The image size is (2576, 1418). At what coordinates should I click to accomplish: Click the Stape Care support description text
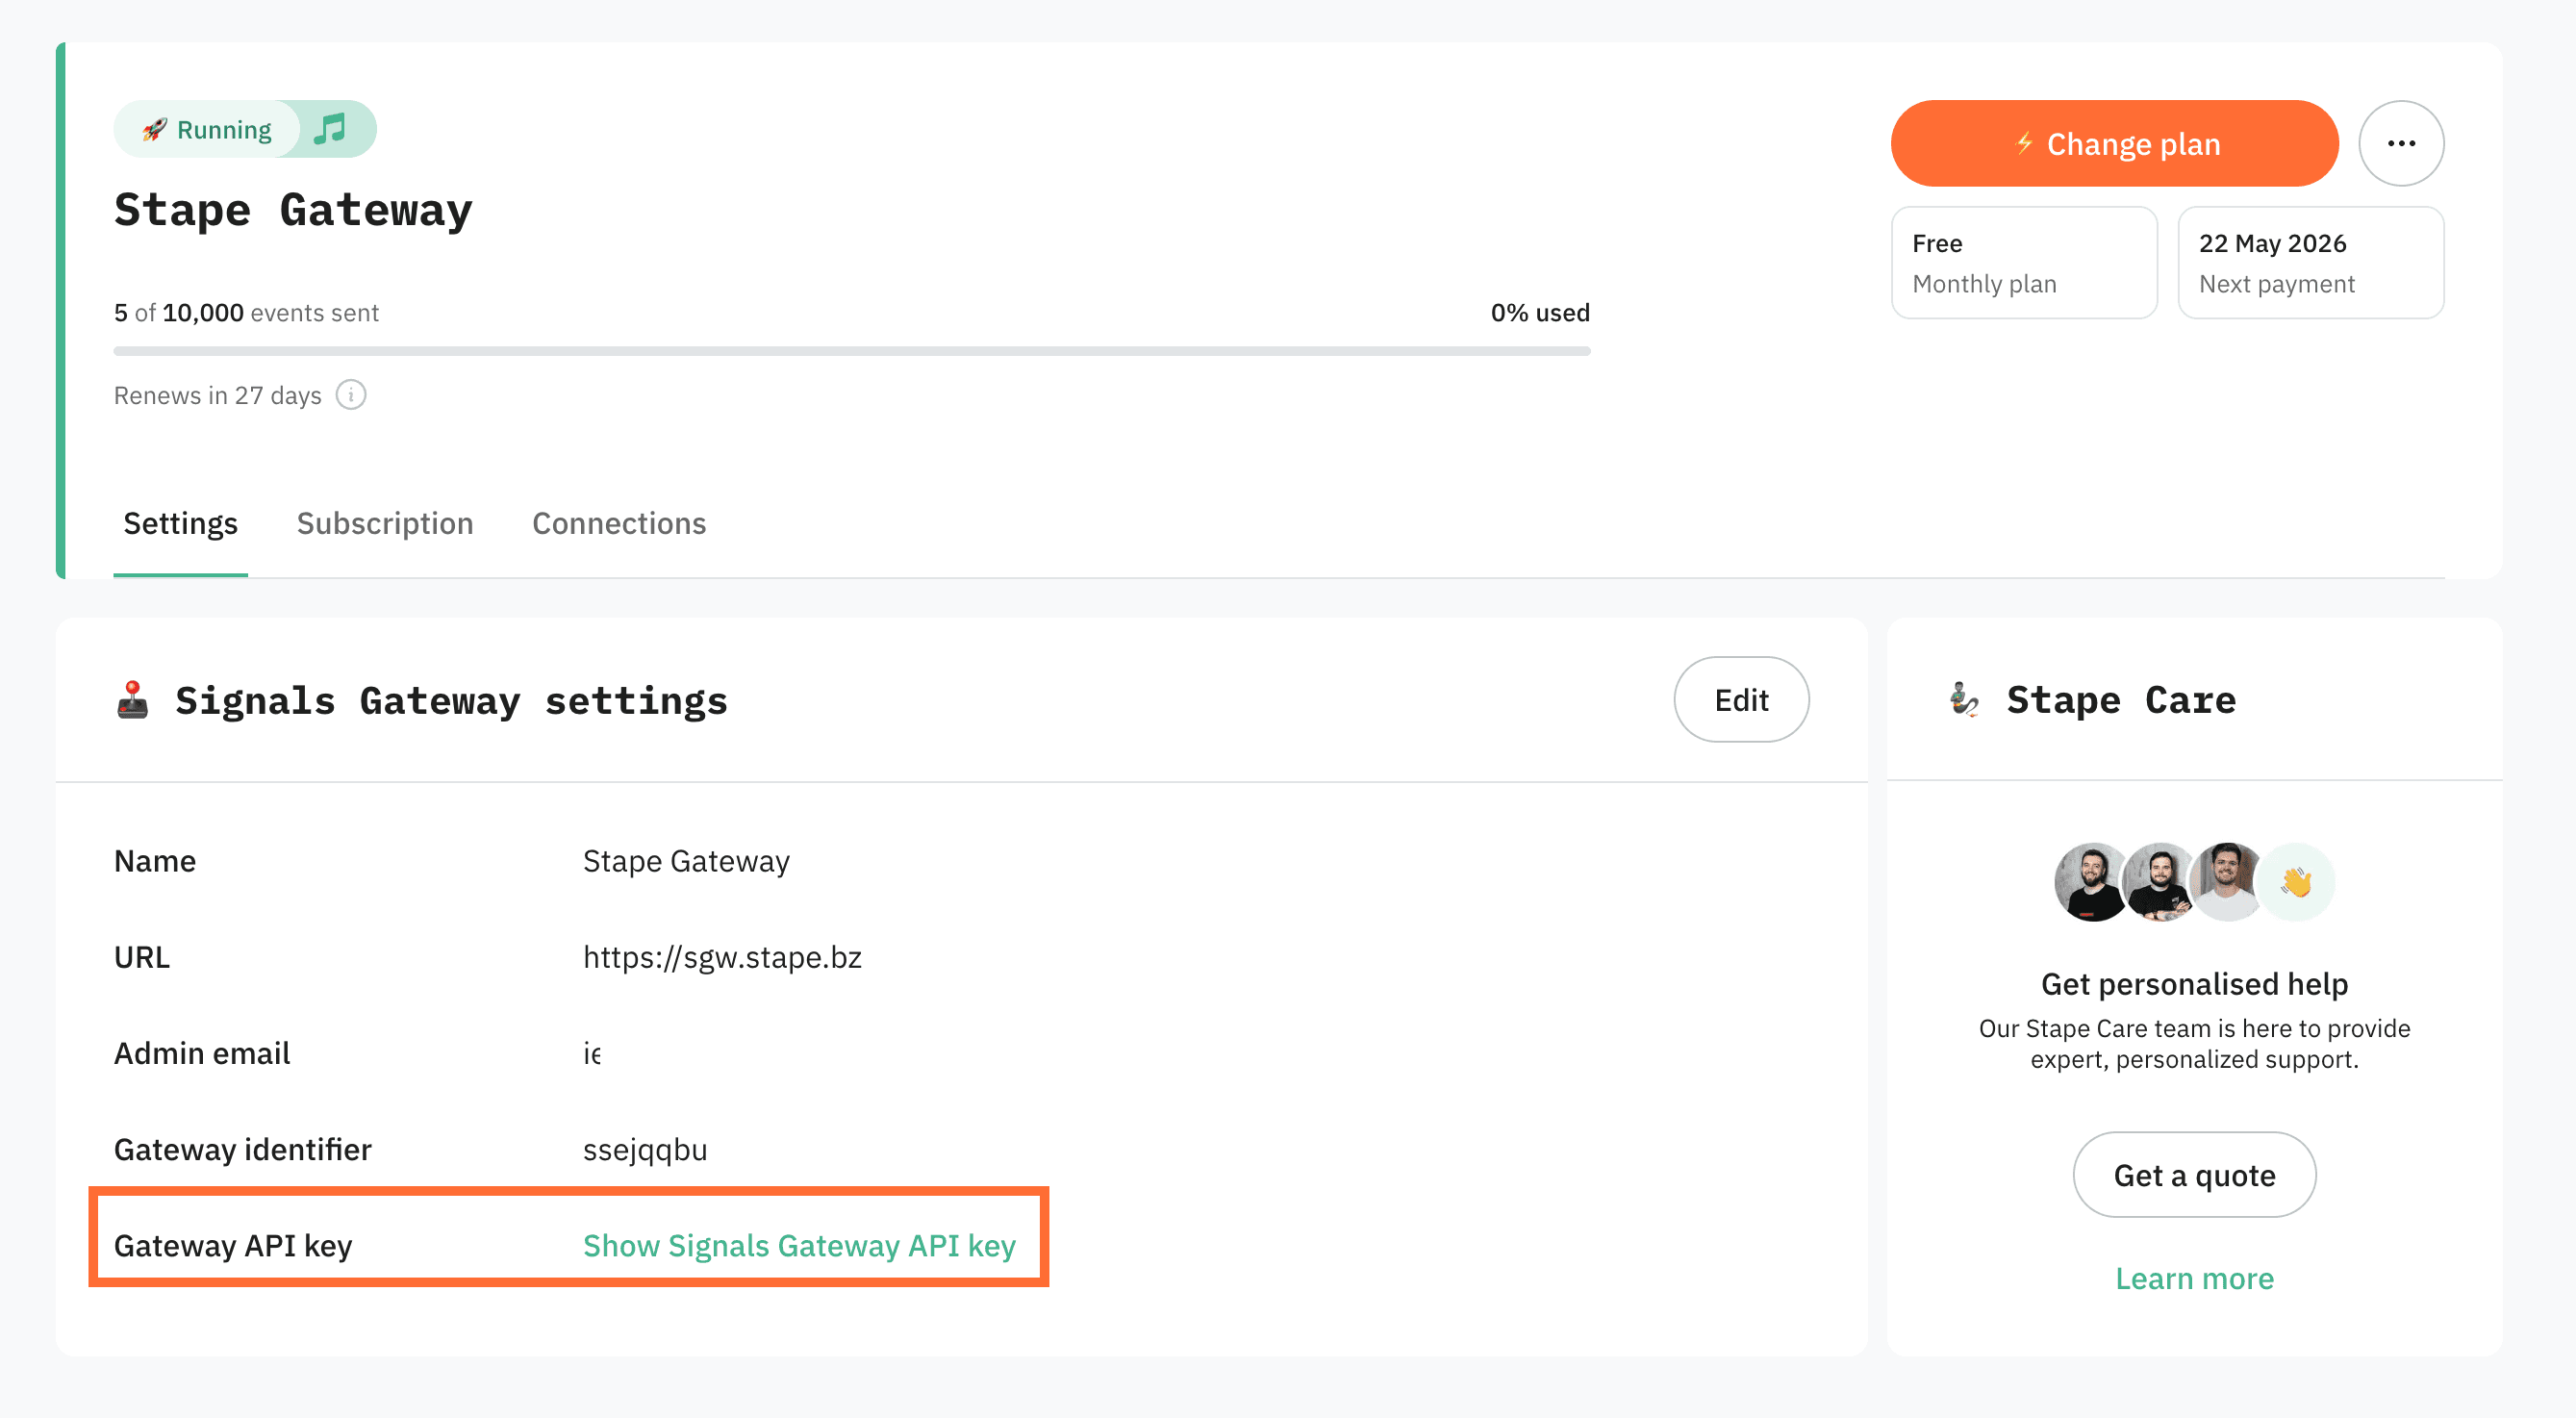(2194, 1043)
